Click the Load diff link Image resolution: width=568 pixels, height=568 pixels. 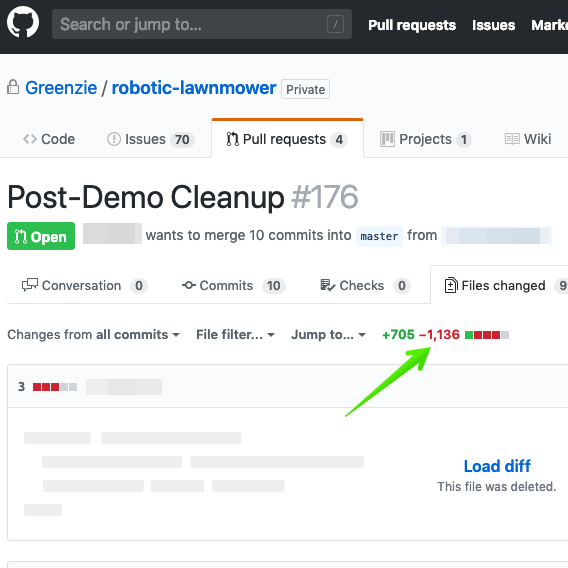[x=497, y=466]
